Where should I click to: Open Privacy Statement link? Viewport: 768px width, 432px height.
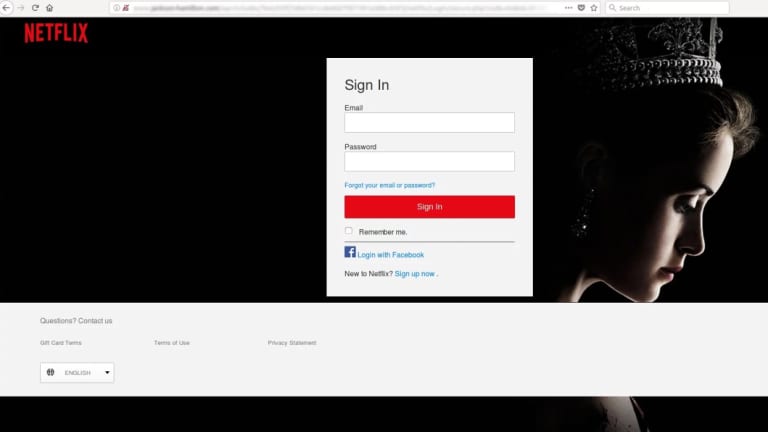click(x=292, y=343)
